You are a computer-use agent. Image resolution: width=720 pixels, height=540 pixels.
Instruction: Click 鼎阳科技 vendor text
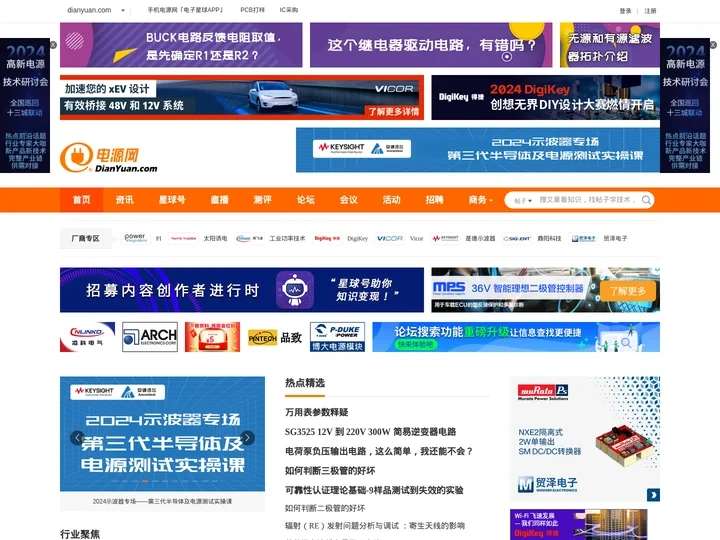tap(549, 238)
